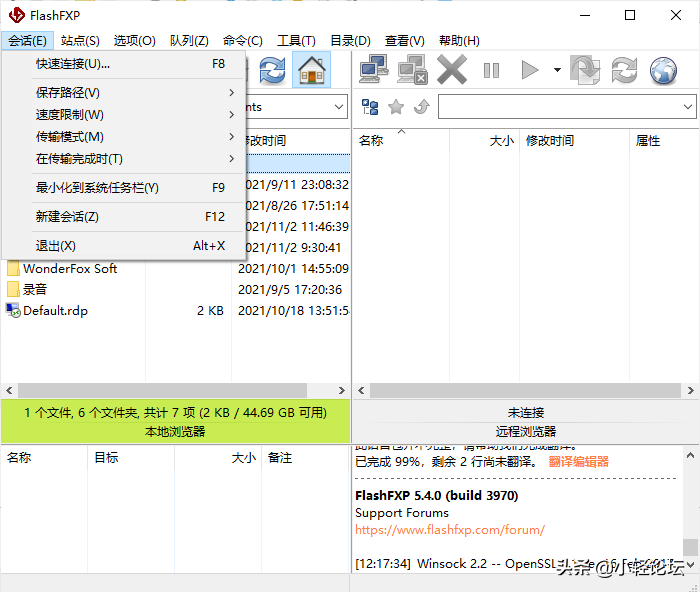Image resolution: width=700 pixels, height=592 pixels.
Task: Open the dropdown arrow next to play
Action: pyautogui.click(x=557, y=70)
